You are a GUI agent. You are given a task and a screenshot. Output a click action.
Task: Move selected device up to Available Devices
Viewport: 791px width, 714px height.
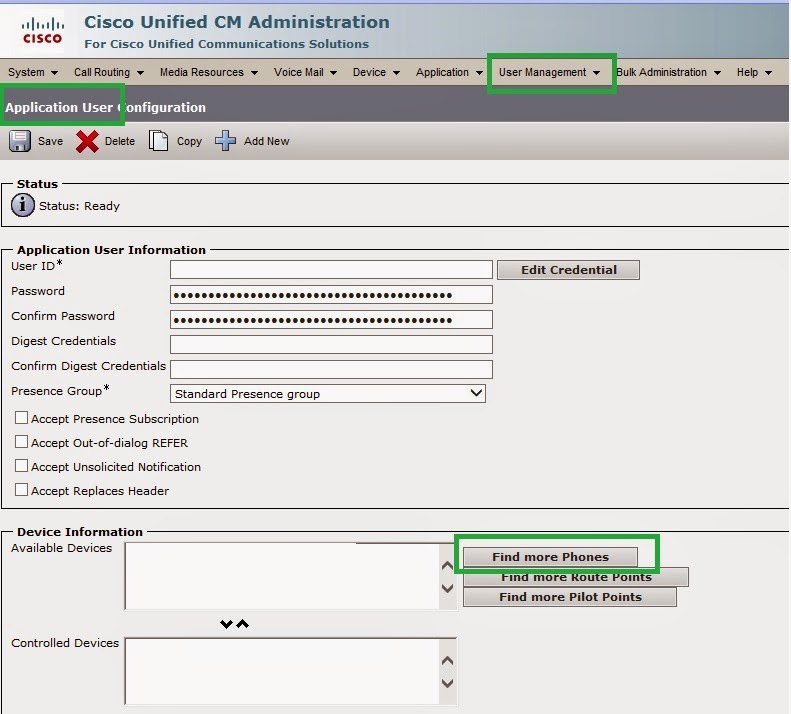(x=243, y=624)
